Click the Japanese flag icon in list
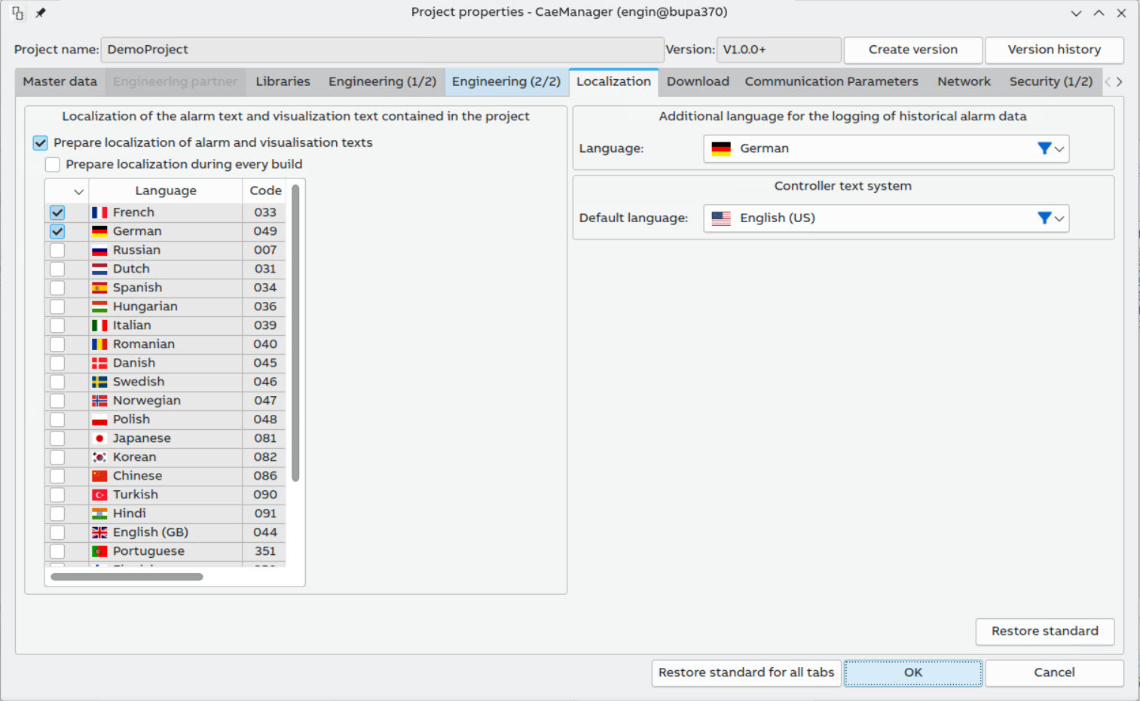Image resolution: width=1140 pixels, height=701 pixels. [x=99, y=438]
